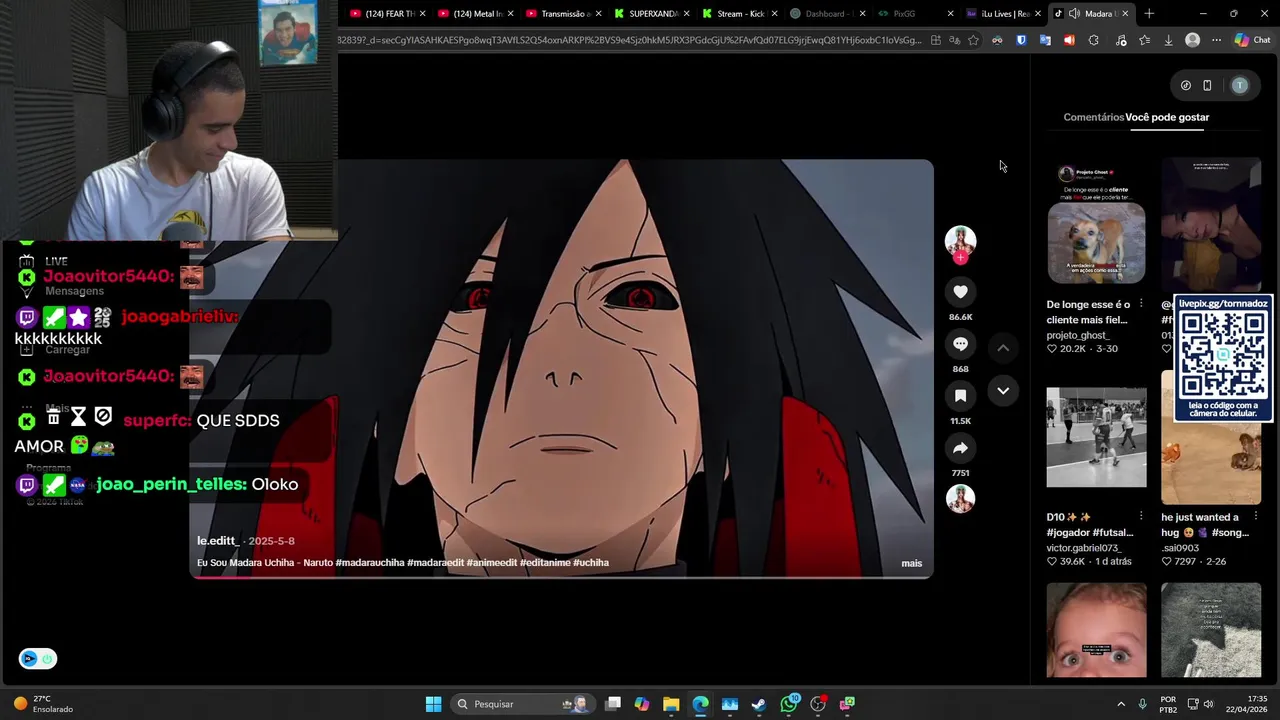Screen dimensions: 1280x720
Task: Share the video via the 7751 arrow icon
Action: point(960,448)
